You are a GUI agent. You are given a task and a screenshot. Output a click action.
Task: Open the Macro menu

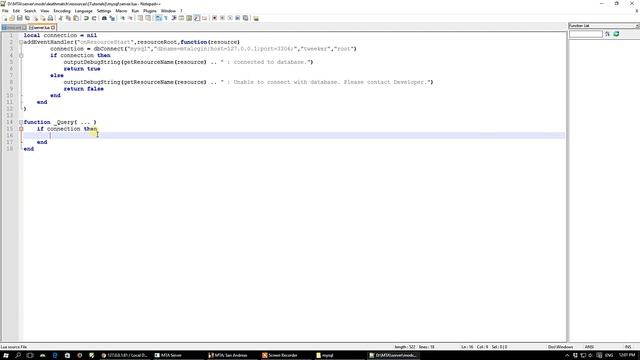click(121, 11)
